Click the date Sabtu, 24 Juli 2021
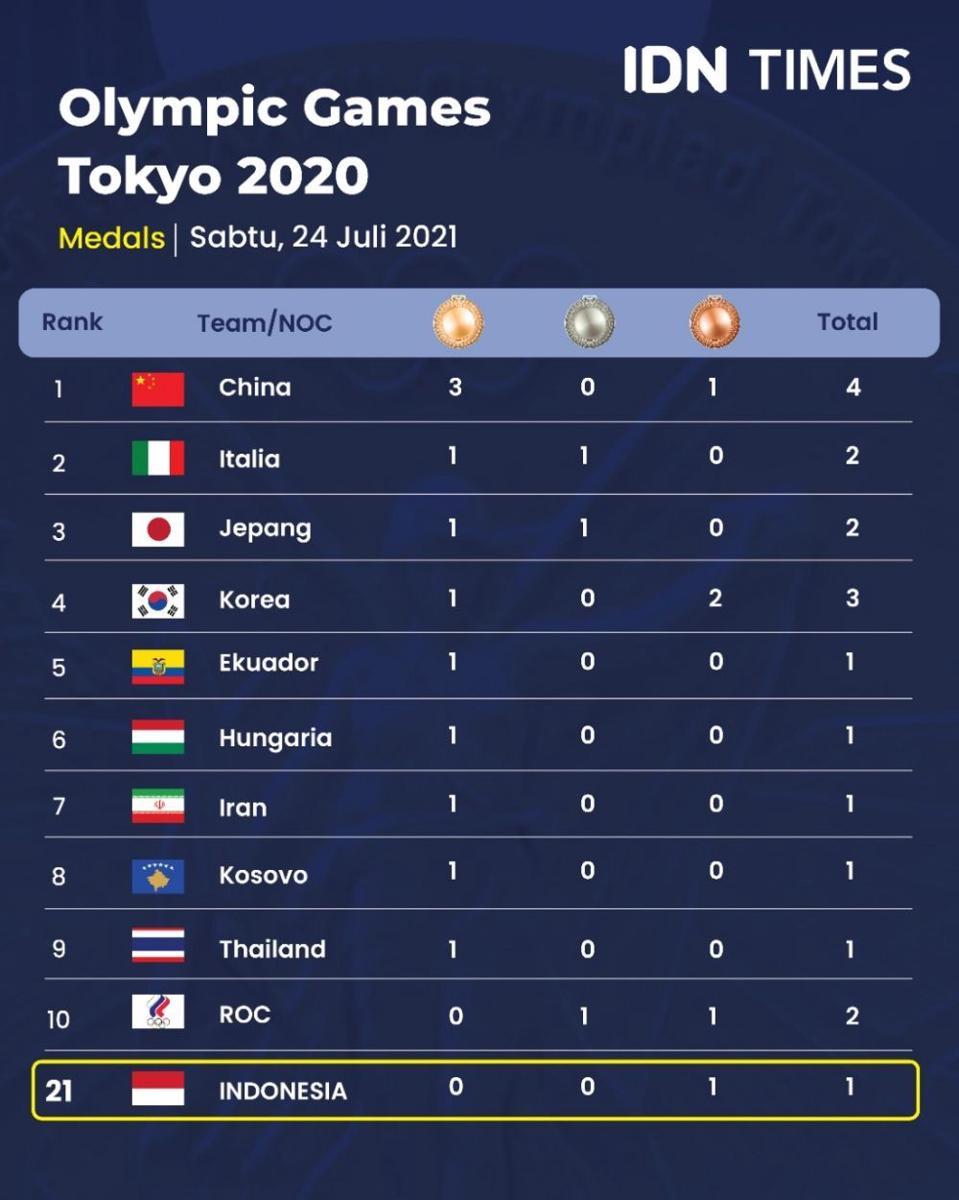The image size is (959, 1200). coord(324,238)
